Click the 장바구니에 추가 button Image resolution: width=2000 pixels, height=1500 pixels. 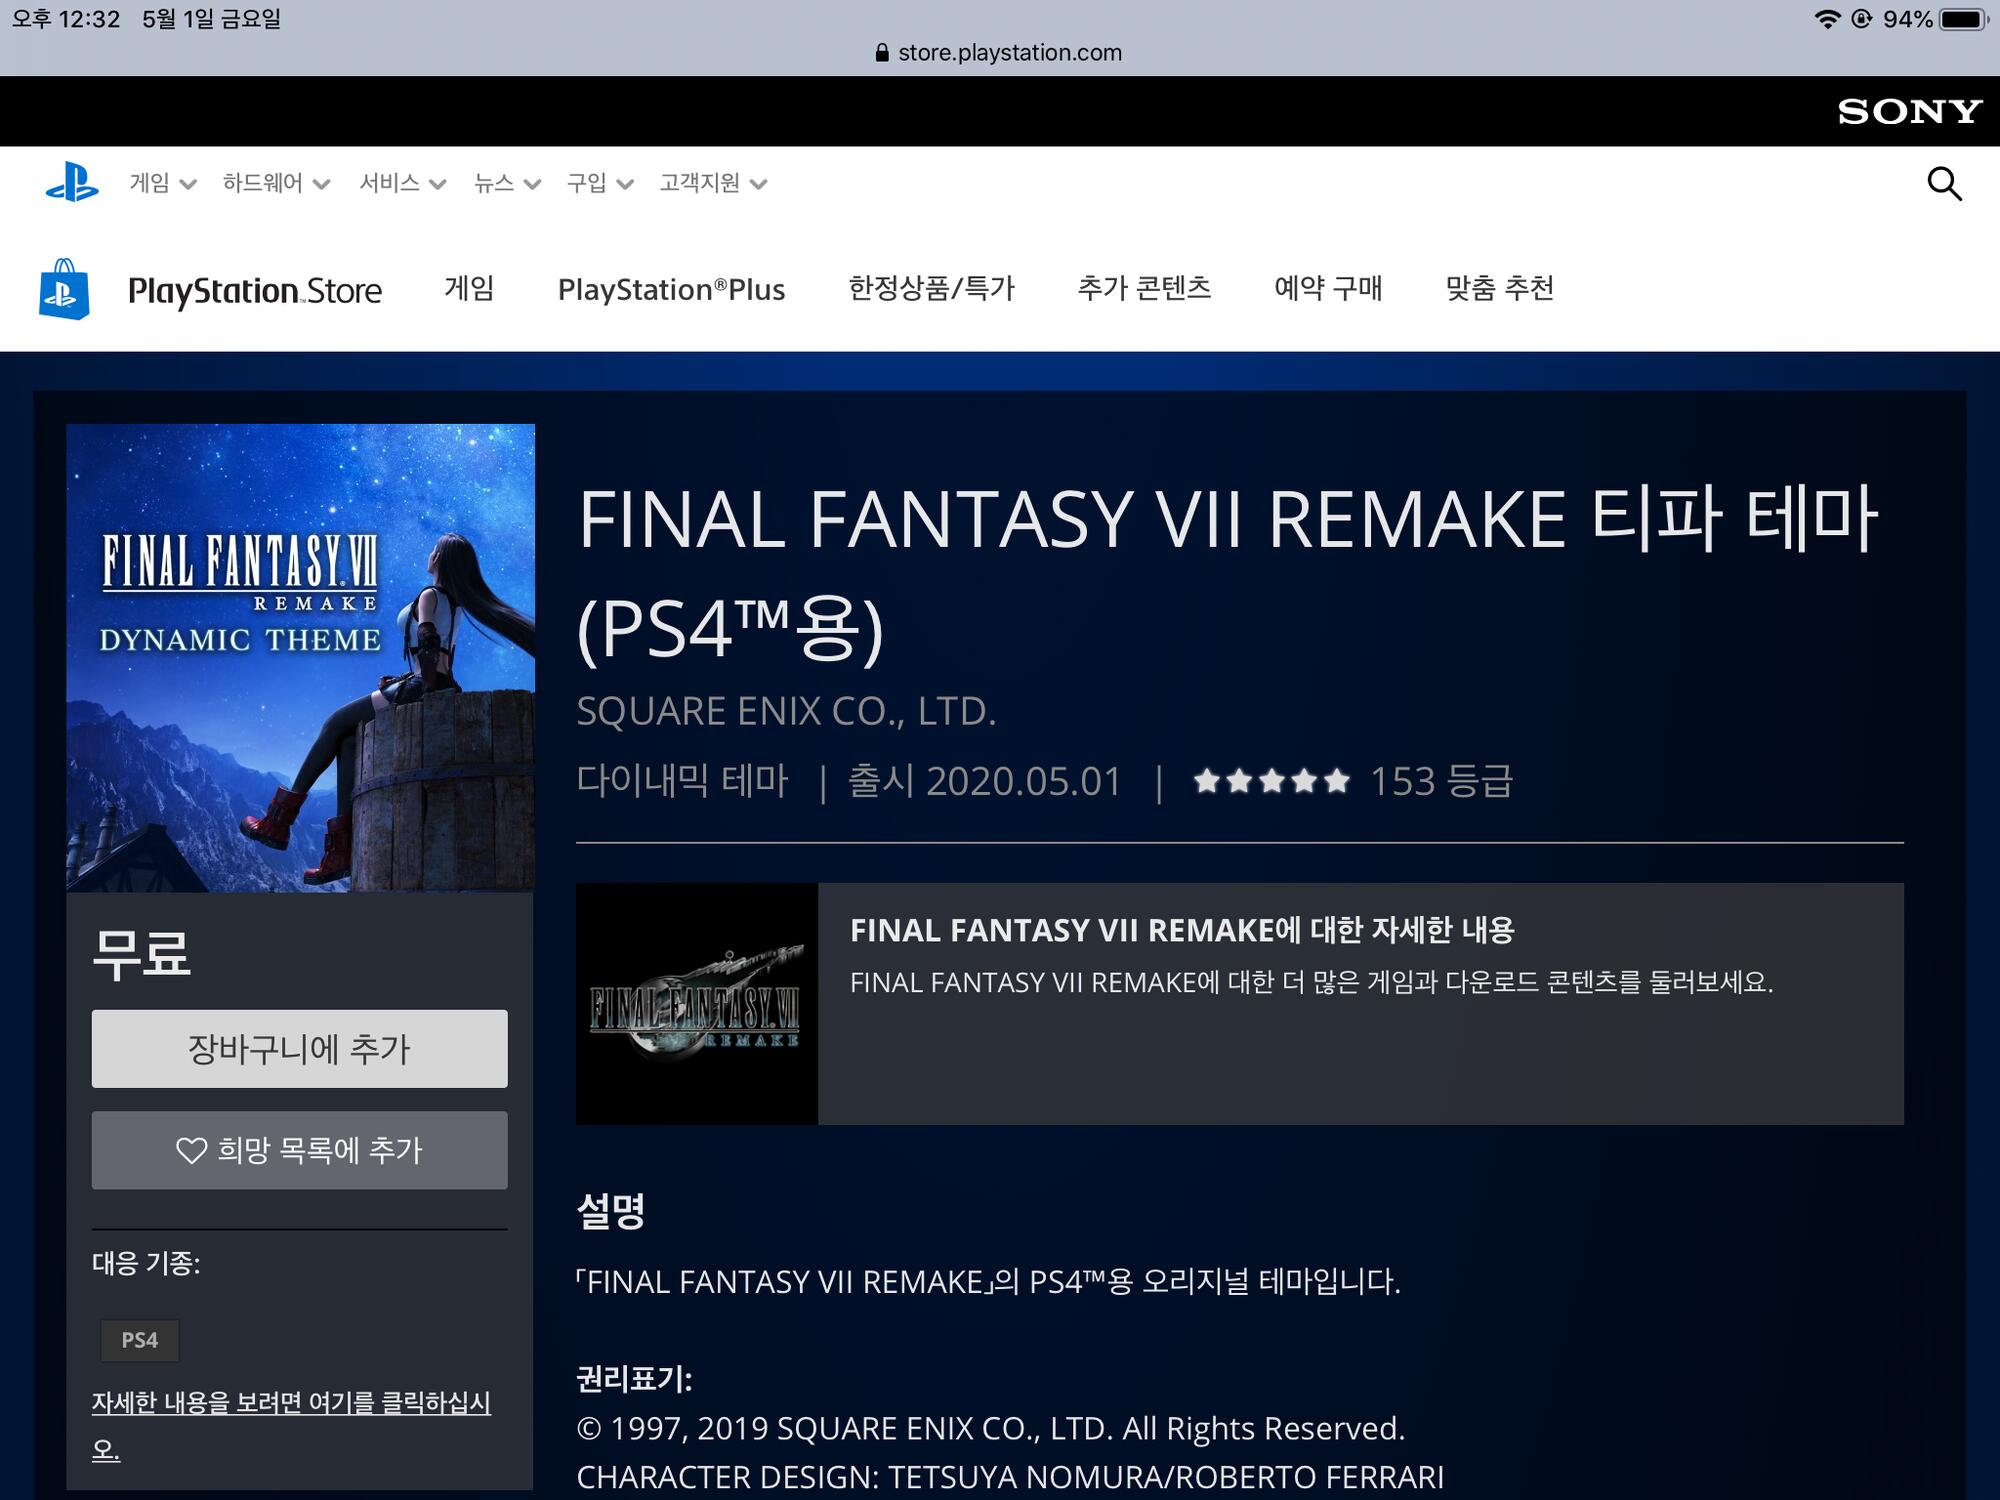click(x=299, y=1049)
